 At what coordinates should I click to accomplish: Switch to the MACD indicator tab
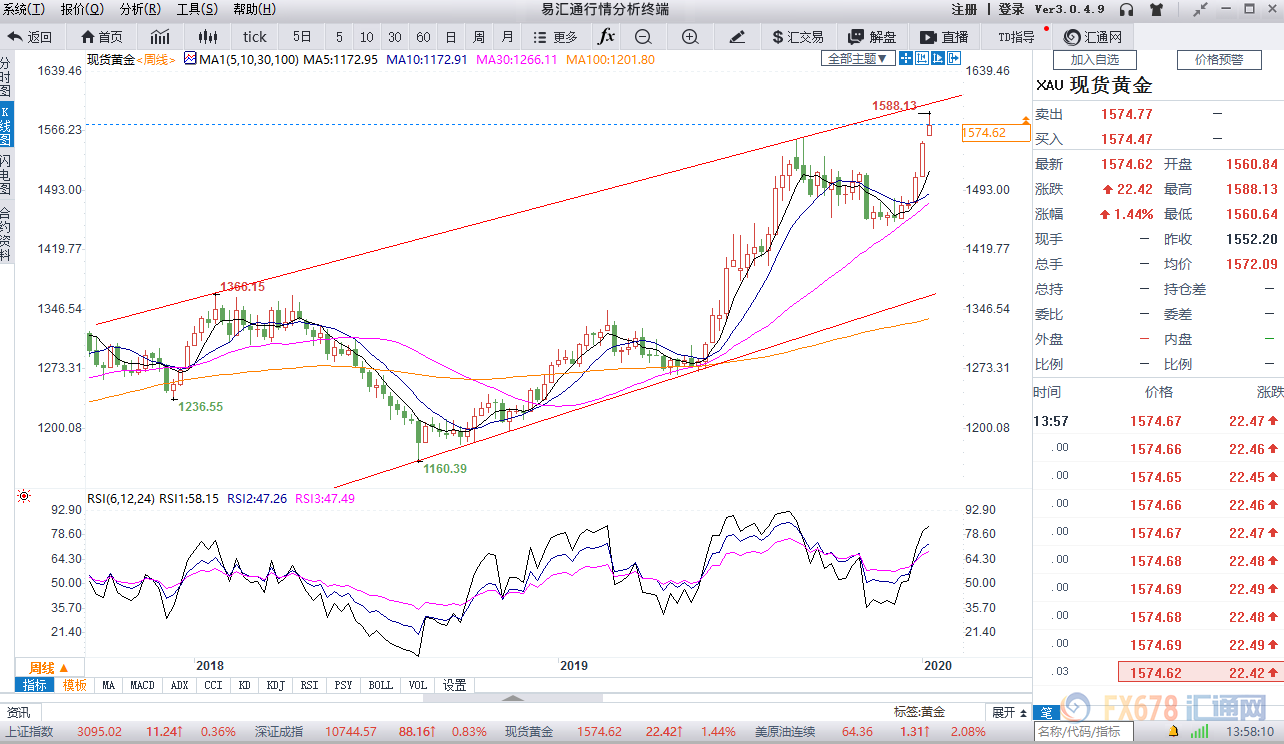click(142, 685)
